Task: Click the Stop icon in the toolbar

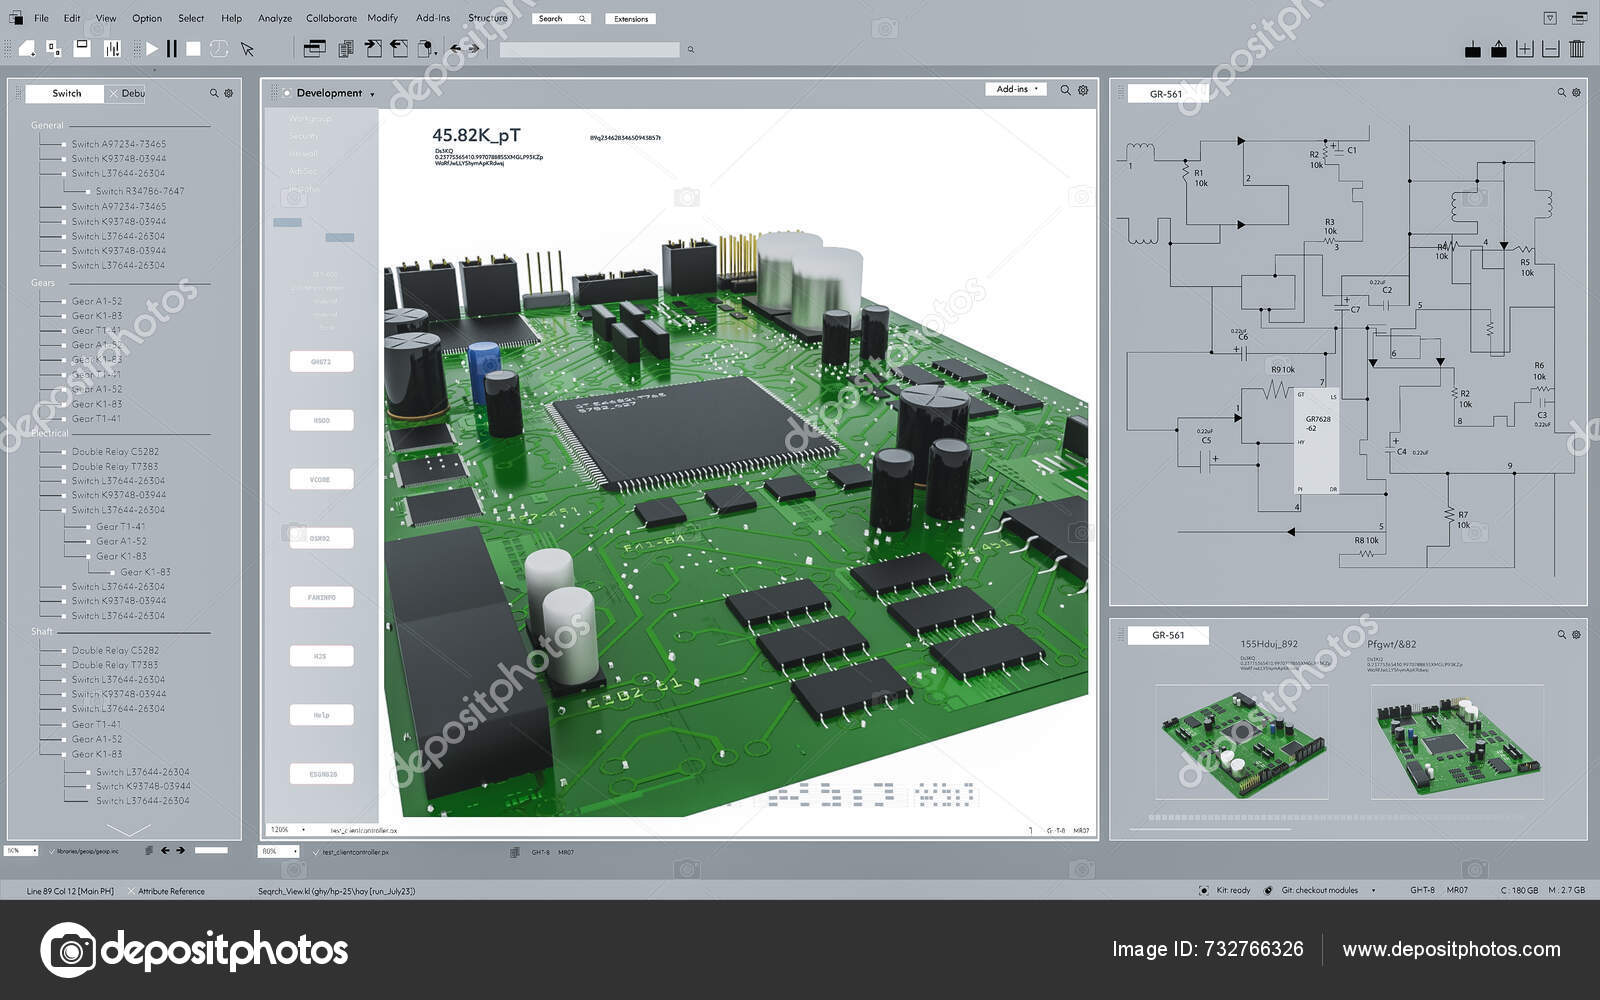Action: point(194,47)
